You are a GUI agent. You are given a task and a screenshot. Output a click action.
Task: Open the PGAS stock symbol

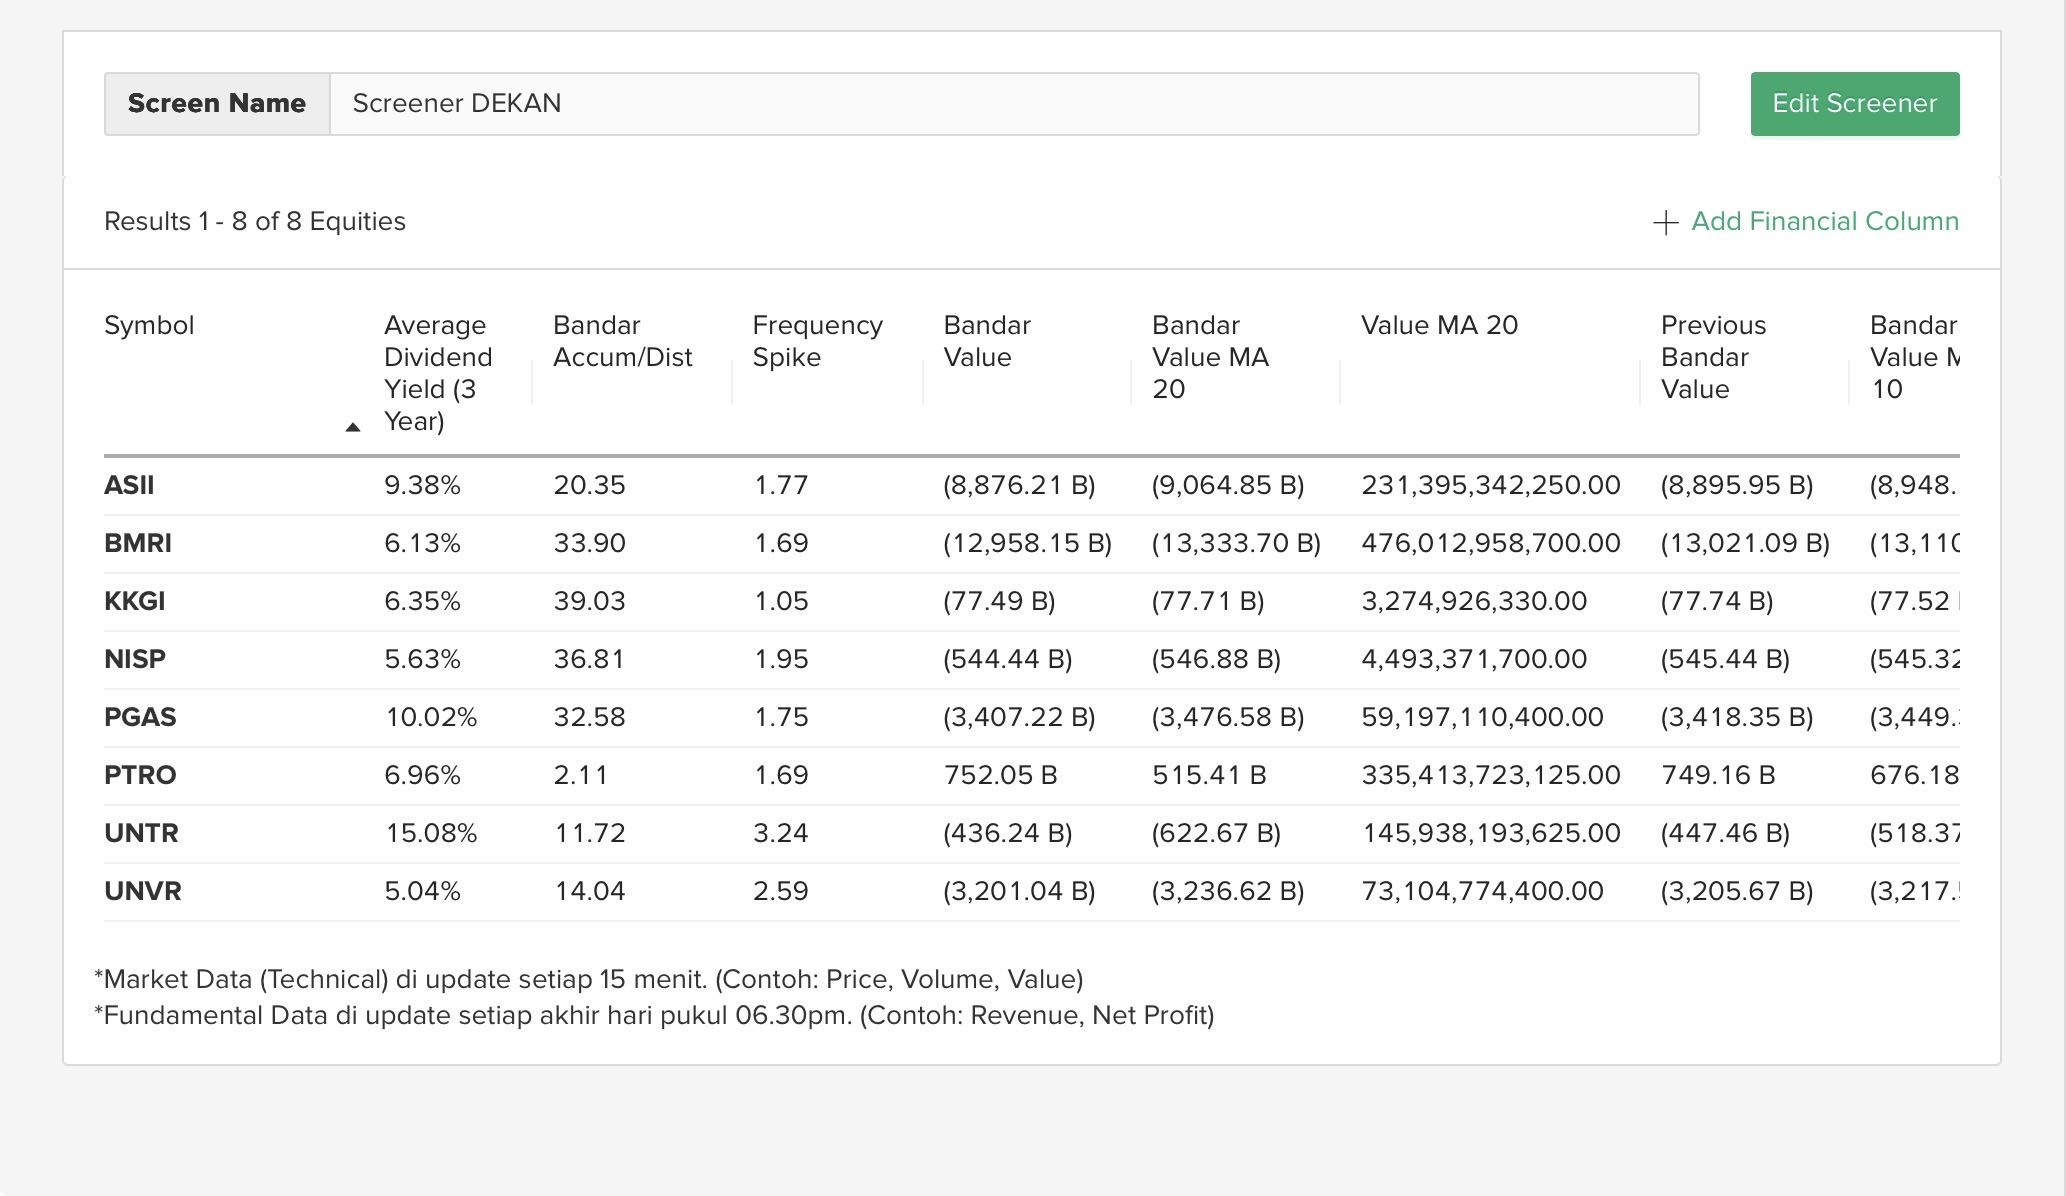click(x=140, y=718)
